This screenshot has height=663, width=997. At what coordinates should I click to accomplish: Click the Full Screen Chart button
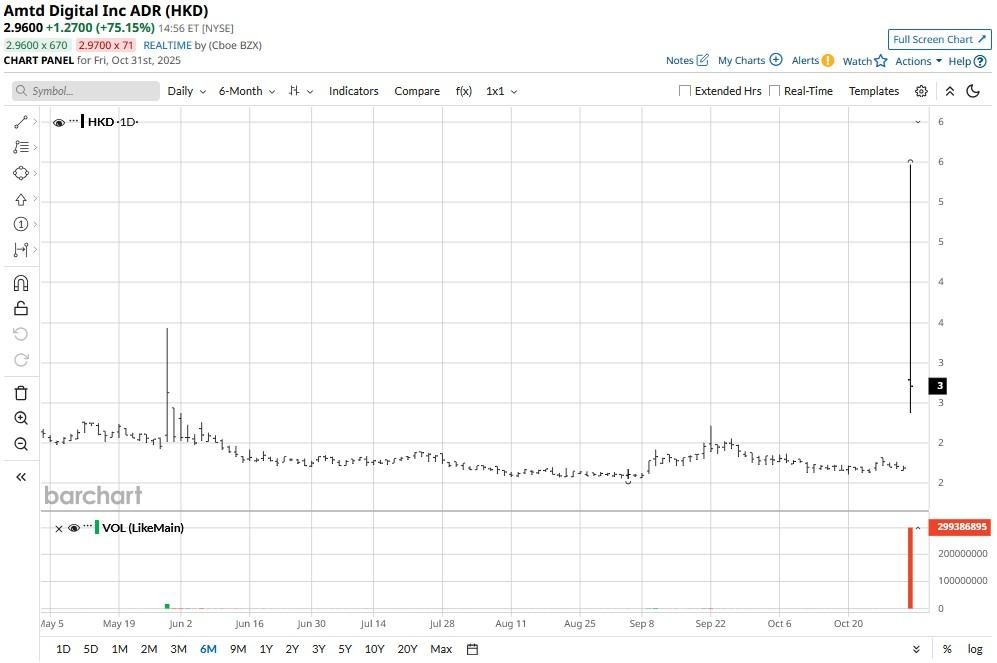click(x=938, y=39)
